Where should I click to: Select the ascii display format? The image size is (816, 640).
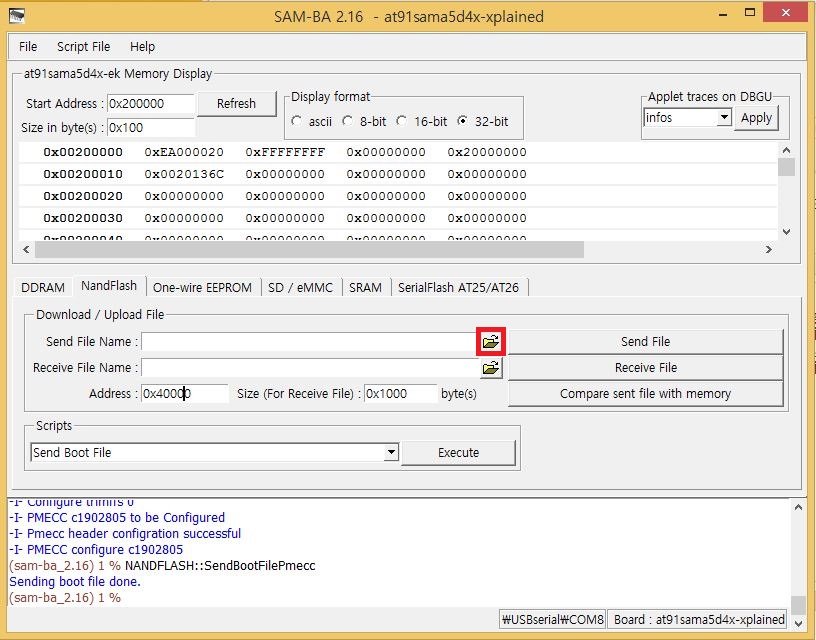pyautogui.click(x=296, y=121)
